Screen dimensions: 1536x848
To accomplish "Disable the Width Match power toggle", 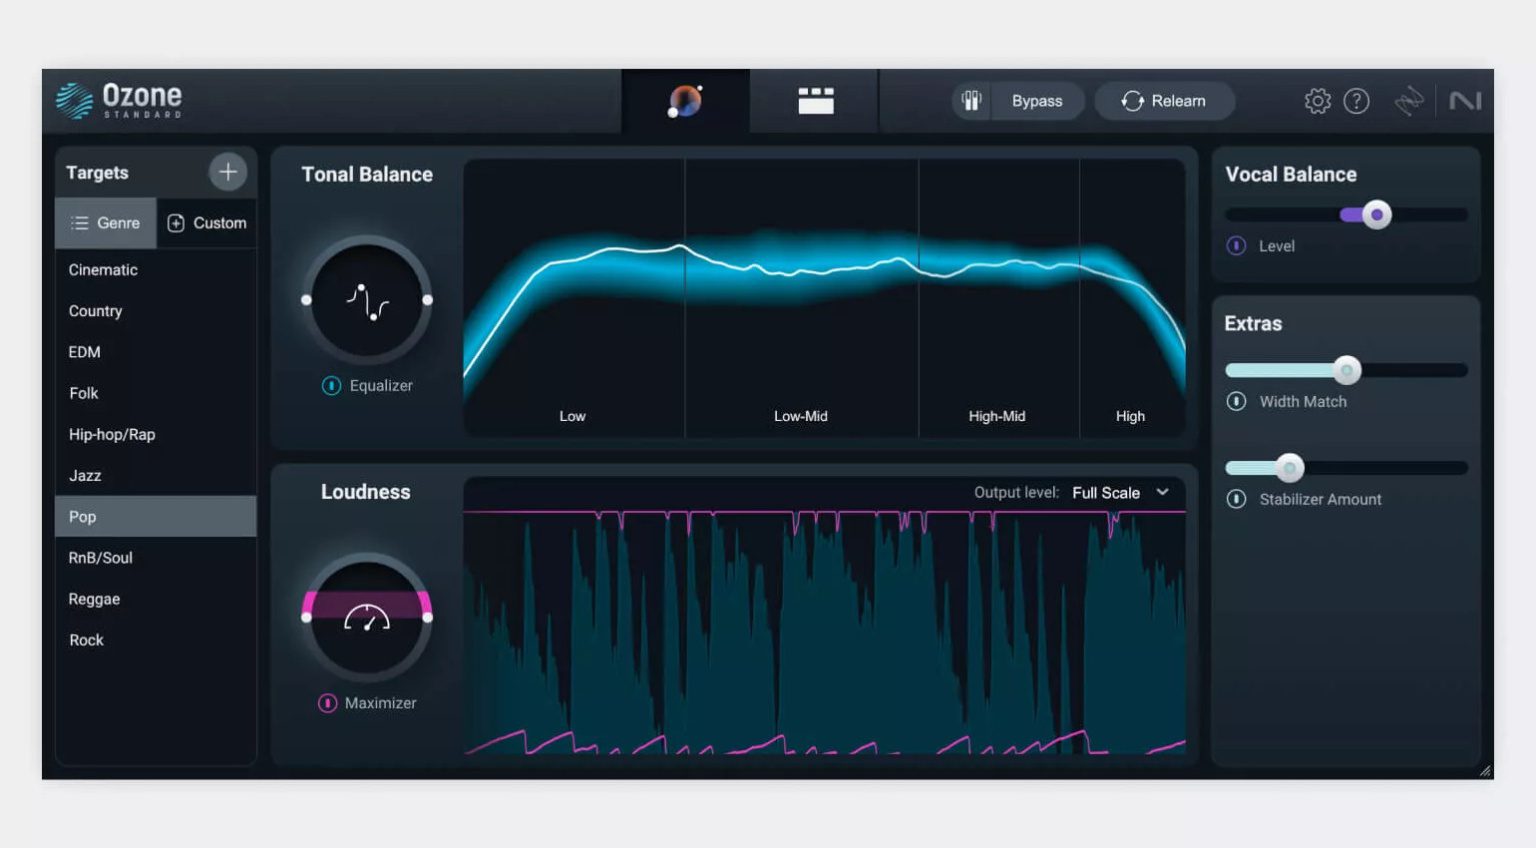I will [x=1236, y=402].
